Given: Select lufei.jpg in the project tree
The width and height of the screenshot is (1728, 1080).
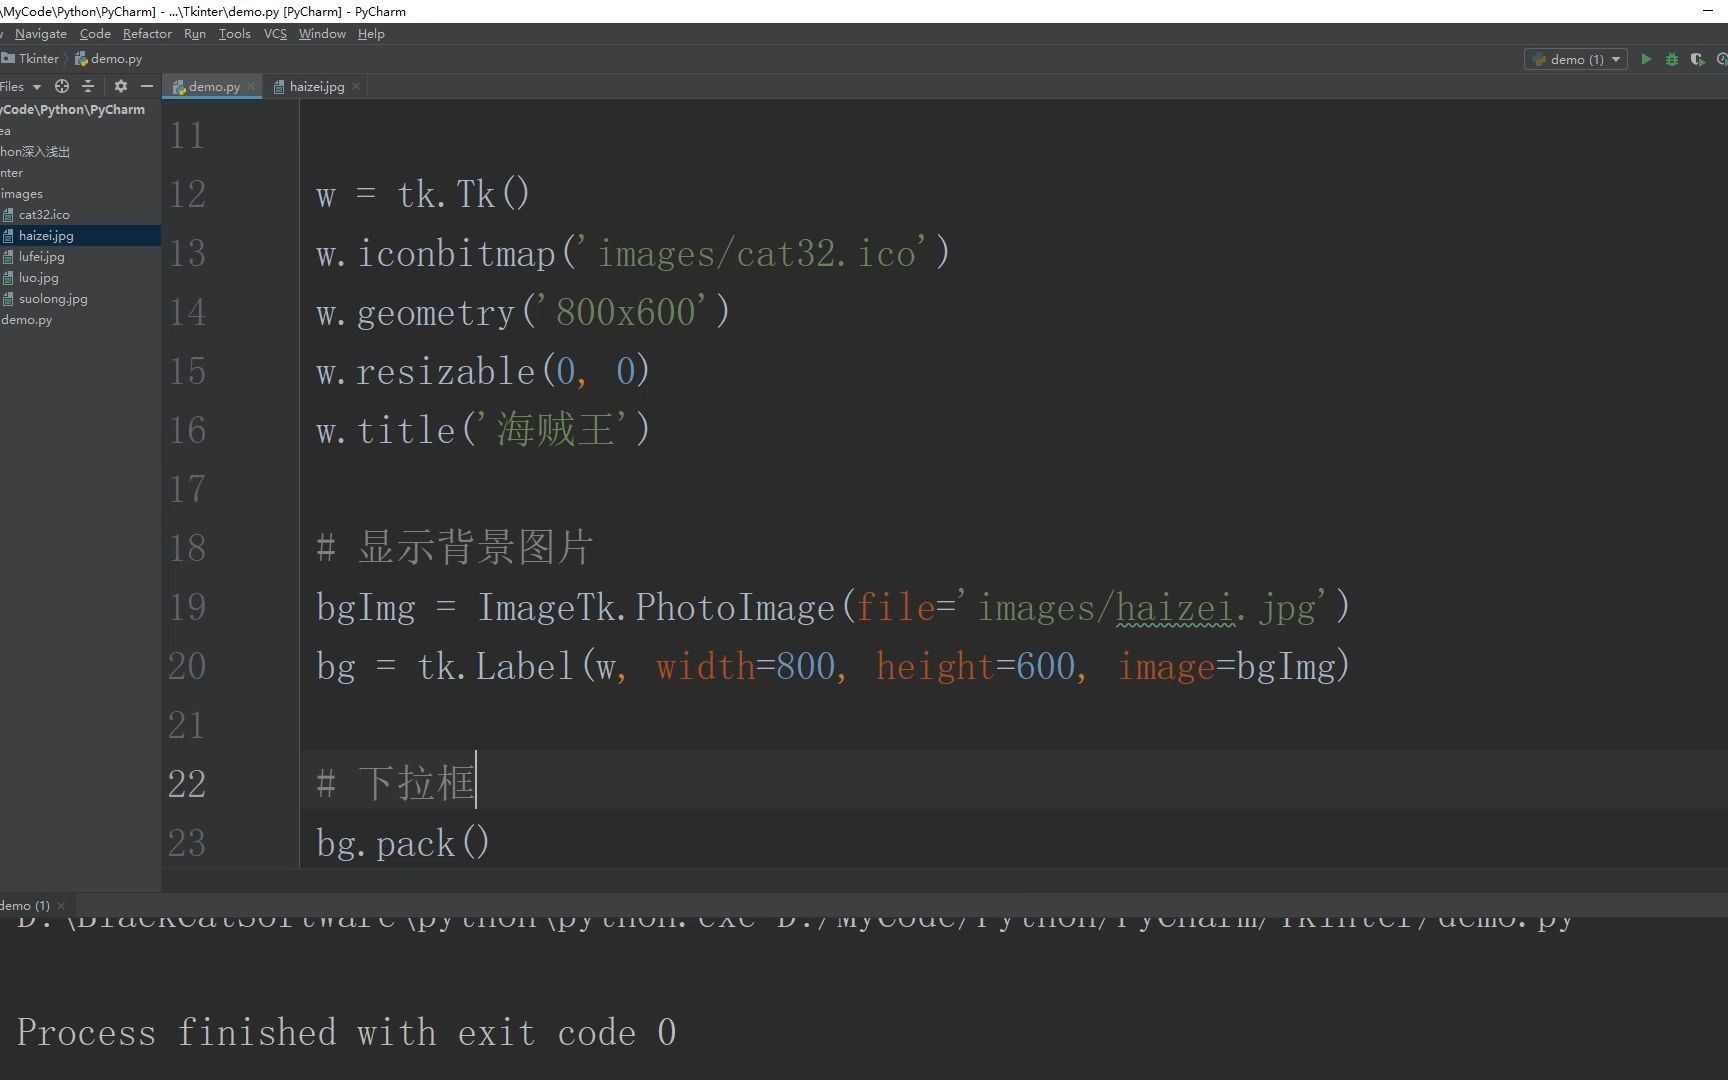Looking at the screenshot, I should click(41, 256).
